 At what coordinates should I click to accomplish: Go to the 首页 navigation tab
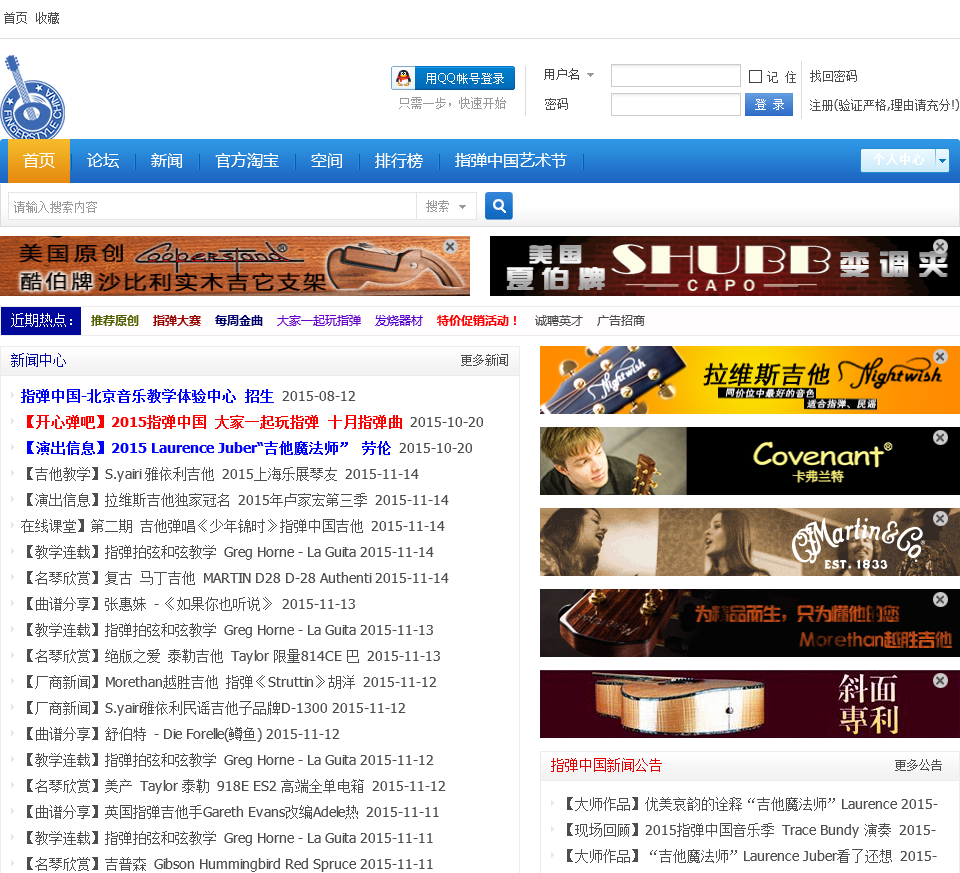[39, 160]
